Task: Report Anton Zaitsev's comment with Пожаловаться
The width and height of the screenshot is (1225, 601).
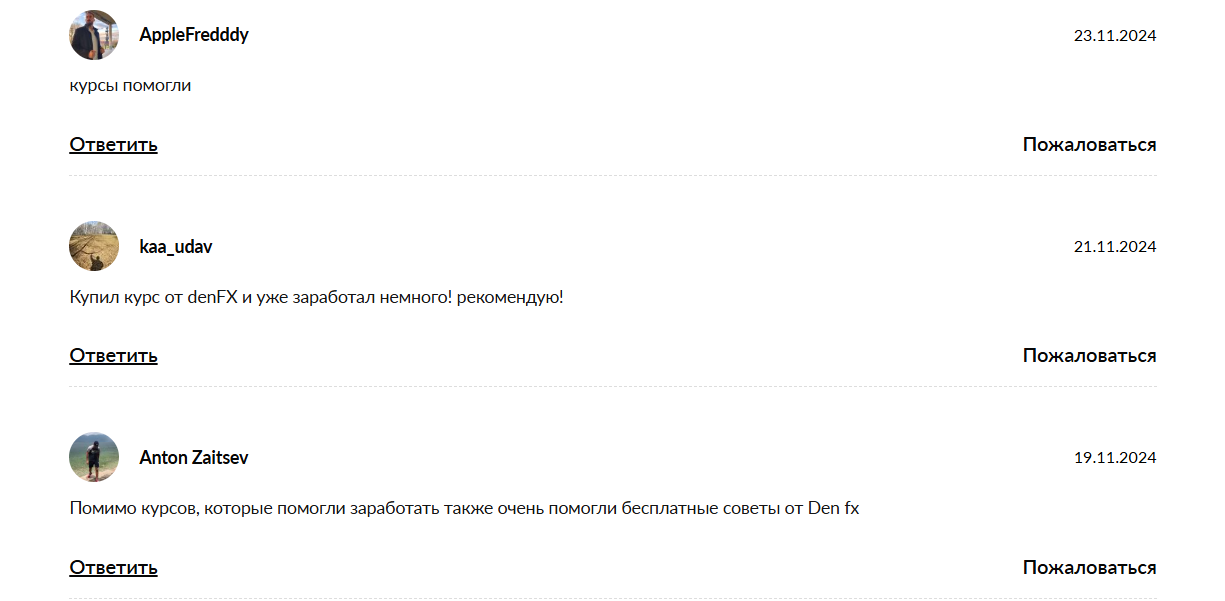Action: [1089, 568]
